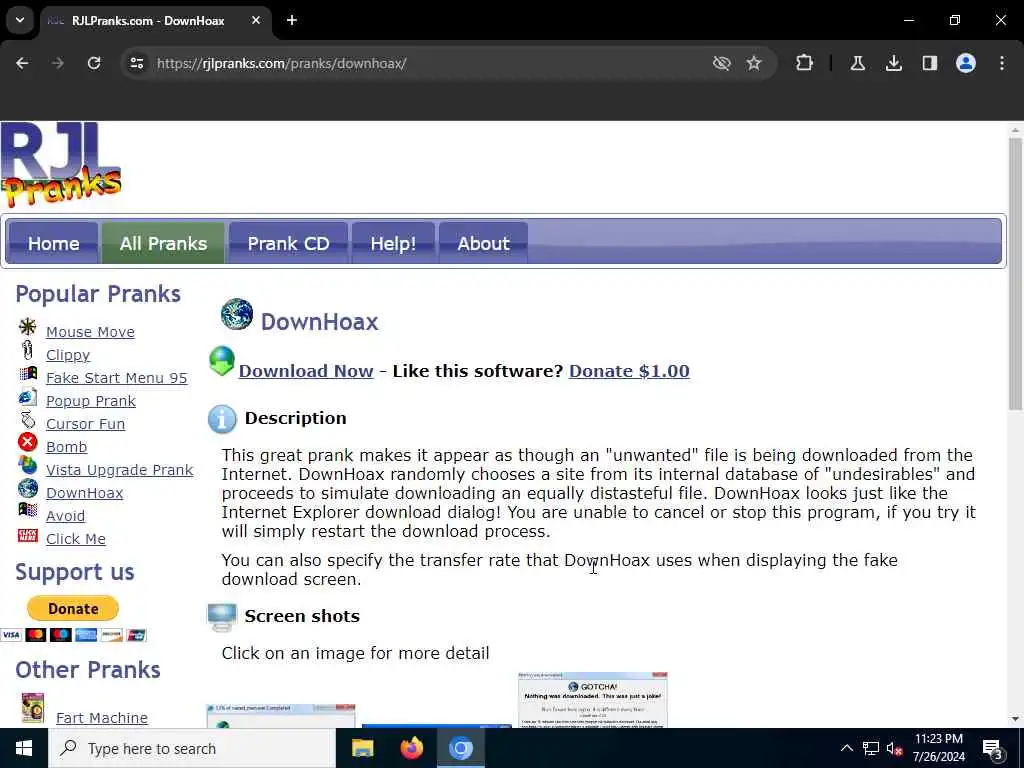Viewport: 1024px width, 768px height.
Task: Open the tab search dropdown arrow
Action: (x=20, y=20)
